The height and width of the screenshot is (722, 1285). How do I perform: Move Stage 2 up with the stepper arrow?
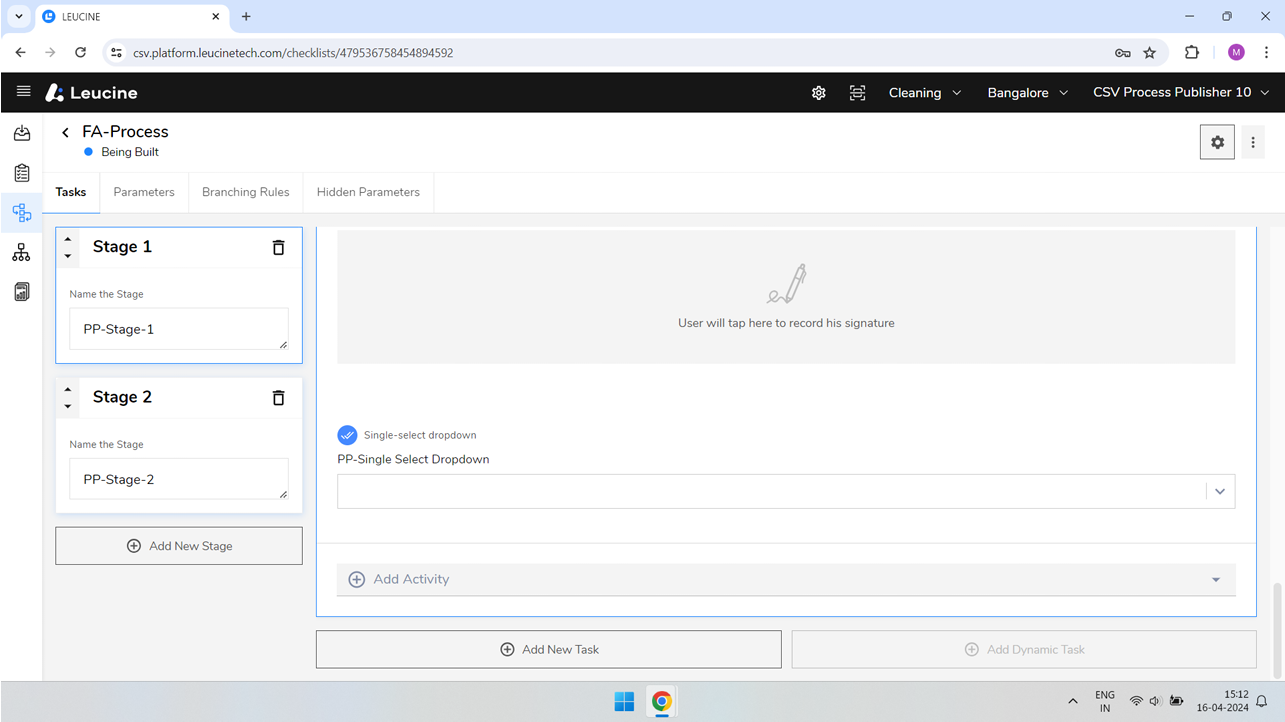(67, 390)
